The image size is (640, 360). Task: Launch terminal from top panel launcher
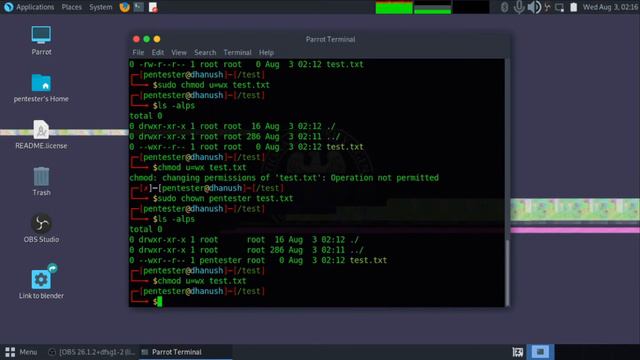[x=139, y=7]
